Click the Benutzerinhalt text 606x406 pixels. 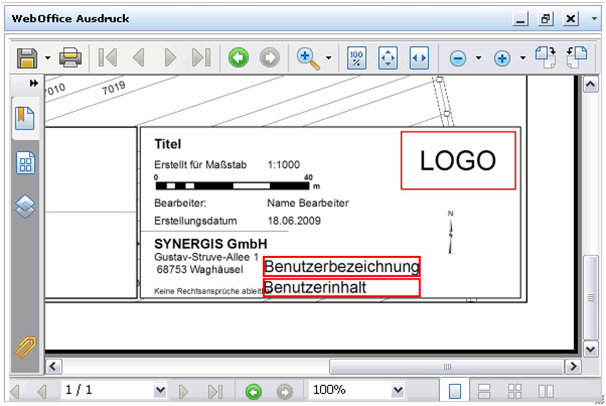coord(315,287)
